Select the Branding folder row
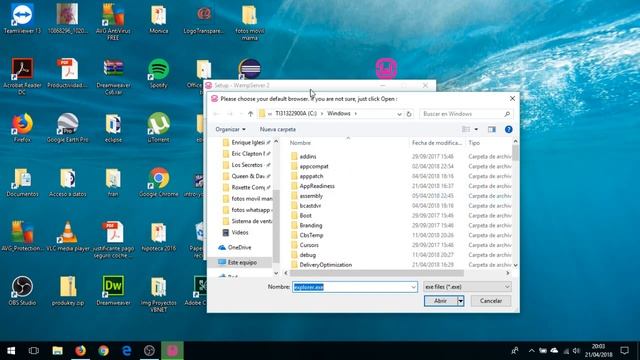This screenshot has width=640, height=360. click(x=311, y=225)
